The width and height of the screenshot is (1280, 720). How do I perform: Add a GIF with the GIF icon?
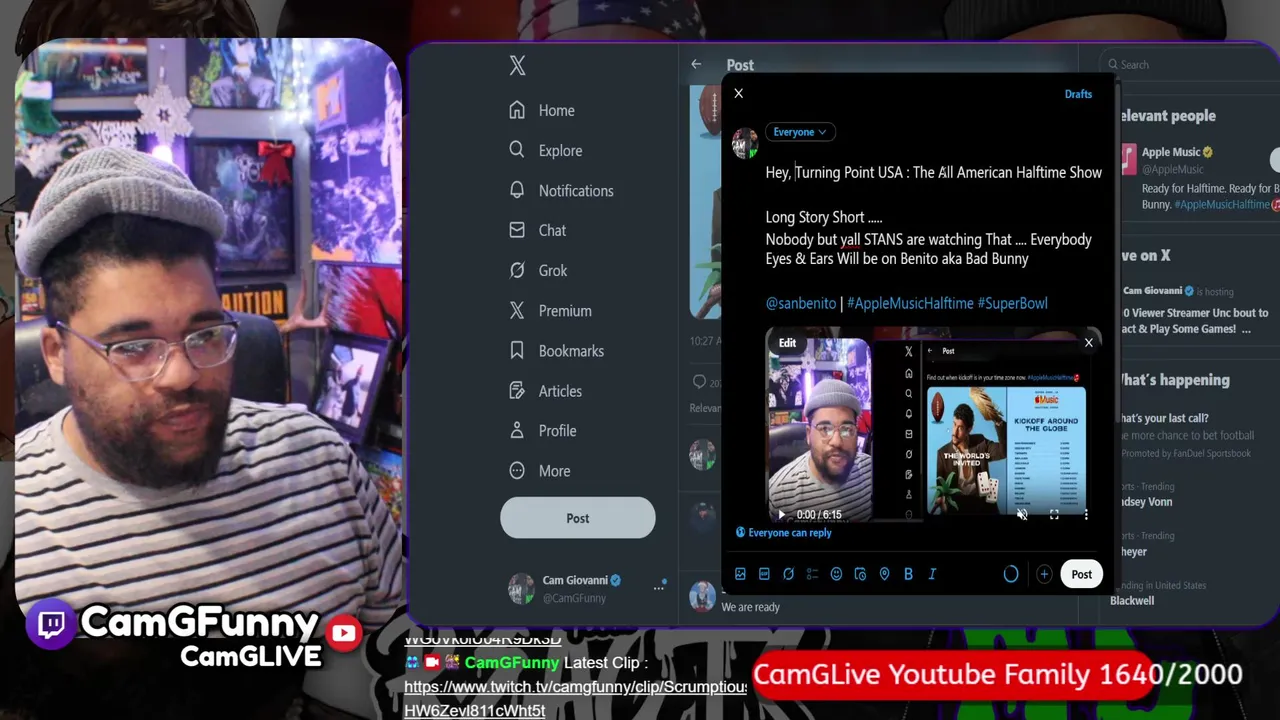coord(764,574)
